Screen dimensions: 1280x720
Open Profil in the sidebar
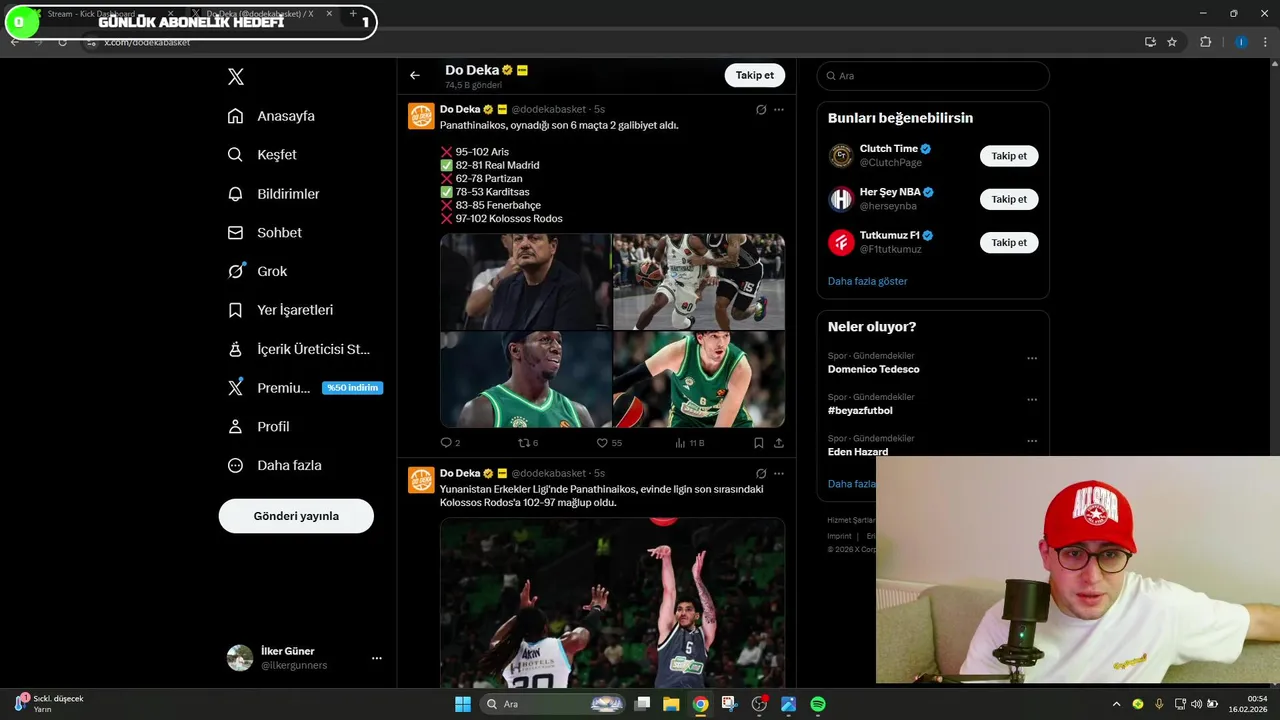point(258,426)
